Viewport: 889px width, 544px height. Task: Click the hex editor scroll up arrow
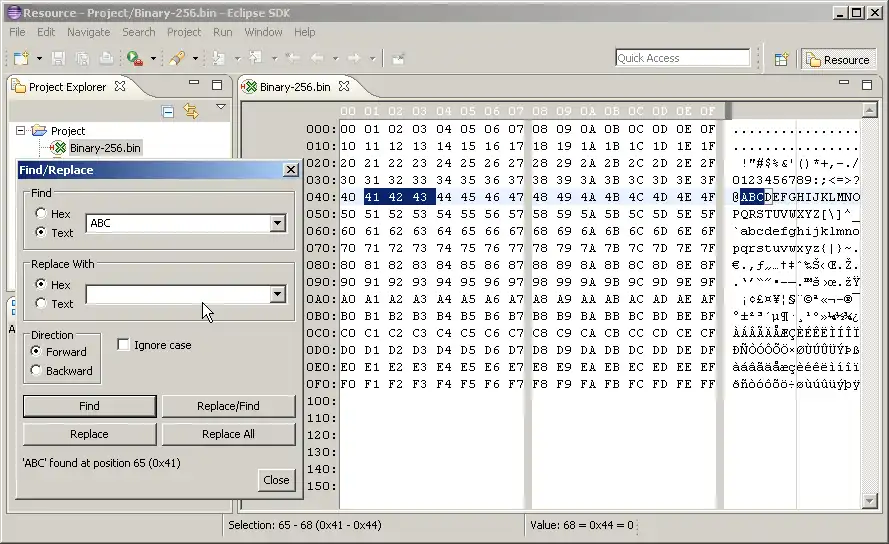(x=869, y=110)
